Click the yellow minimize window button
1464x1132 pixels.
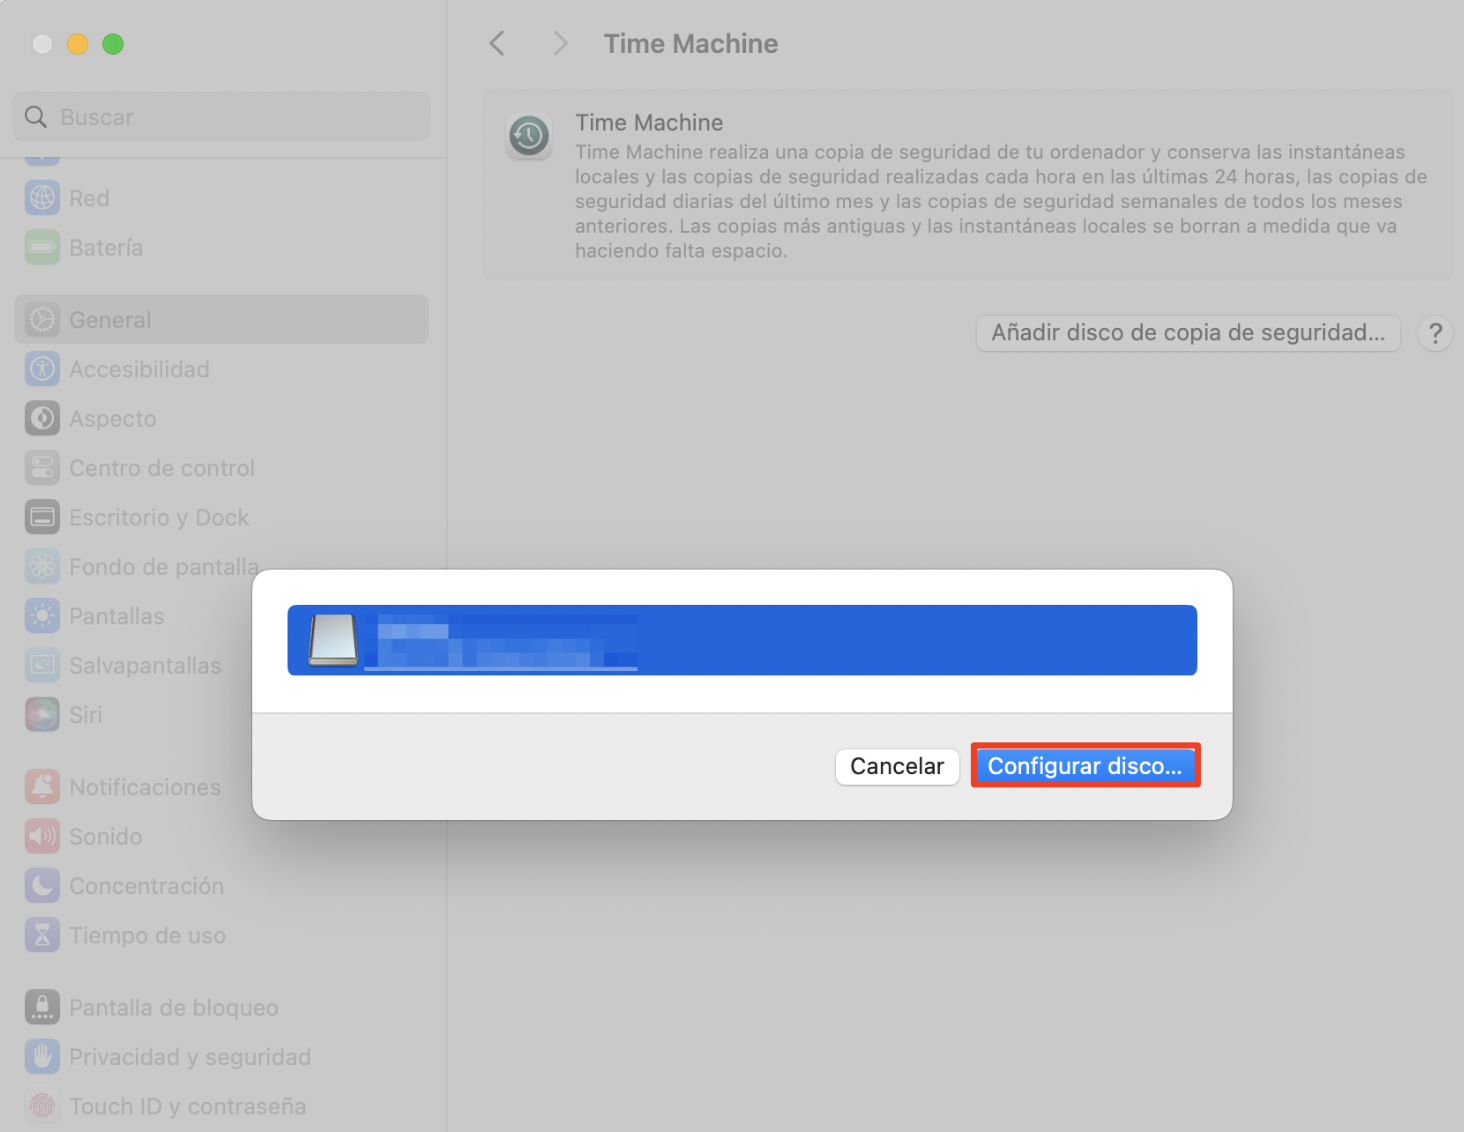[x=78, y=44]
